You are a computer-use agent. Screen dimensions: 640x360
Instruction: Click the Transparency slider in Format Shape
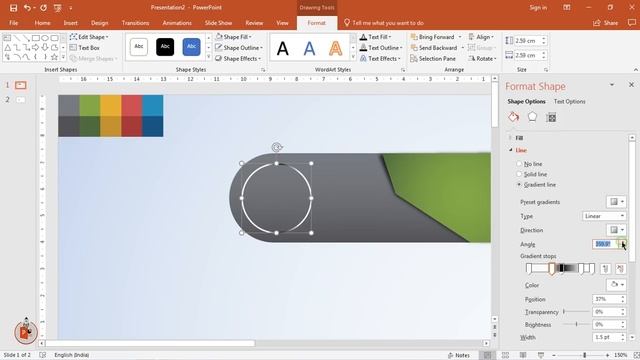575,311
